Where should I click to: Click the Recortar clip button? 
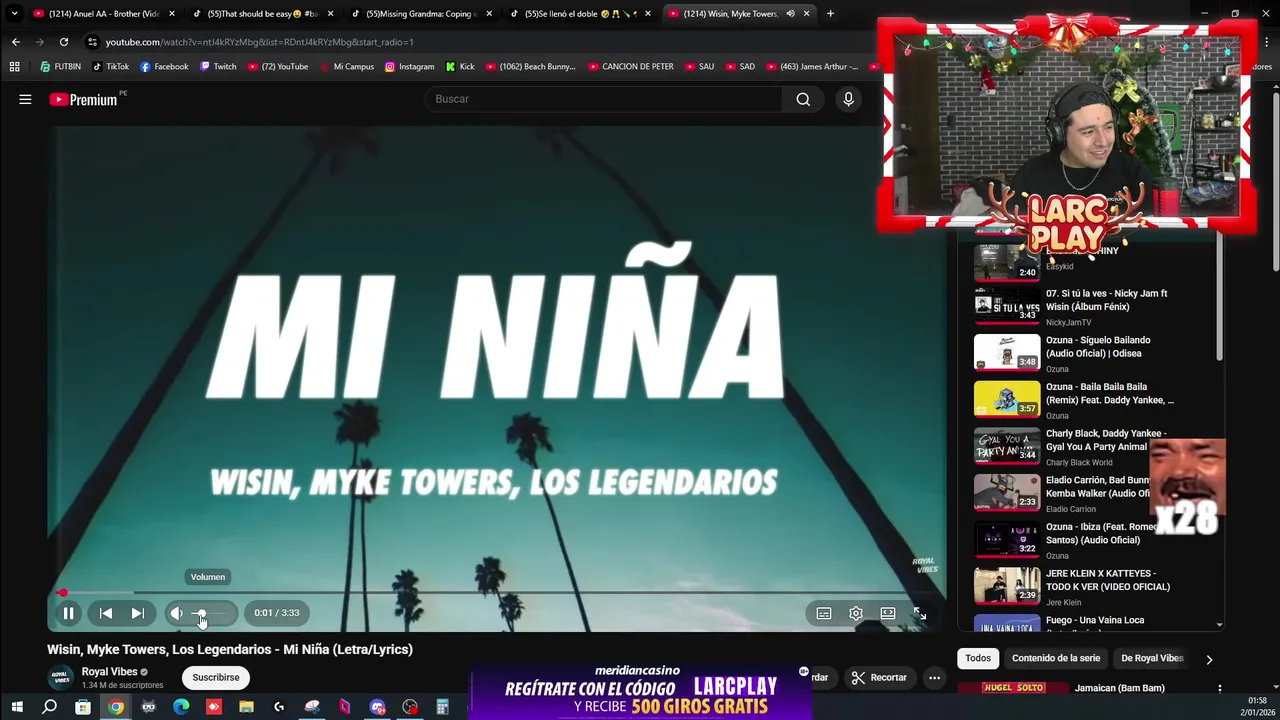879,677
